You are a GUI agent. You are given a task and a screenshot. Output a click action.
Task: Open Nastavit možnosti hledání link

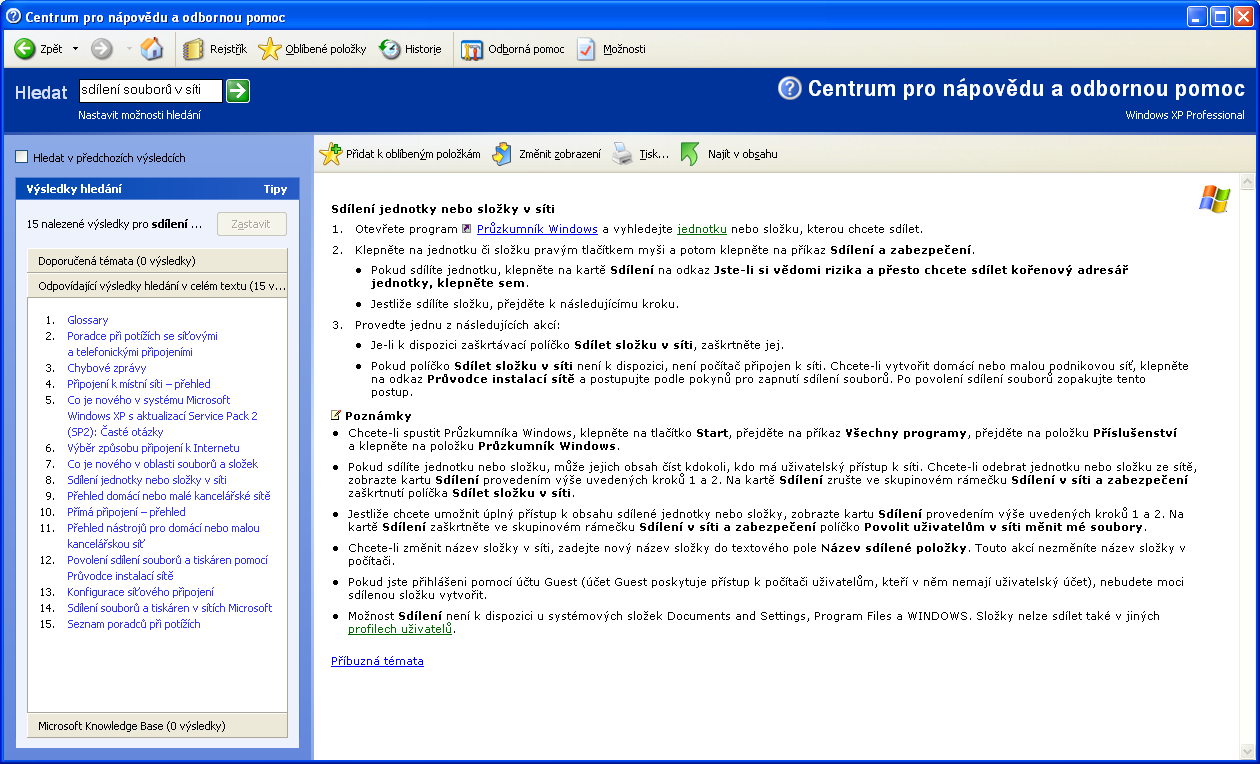tap(139, 115)
